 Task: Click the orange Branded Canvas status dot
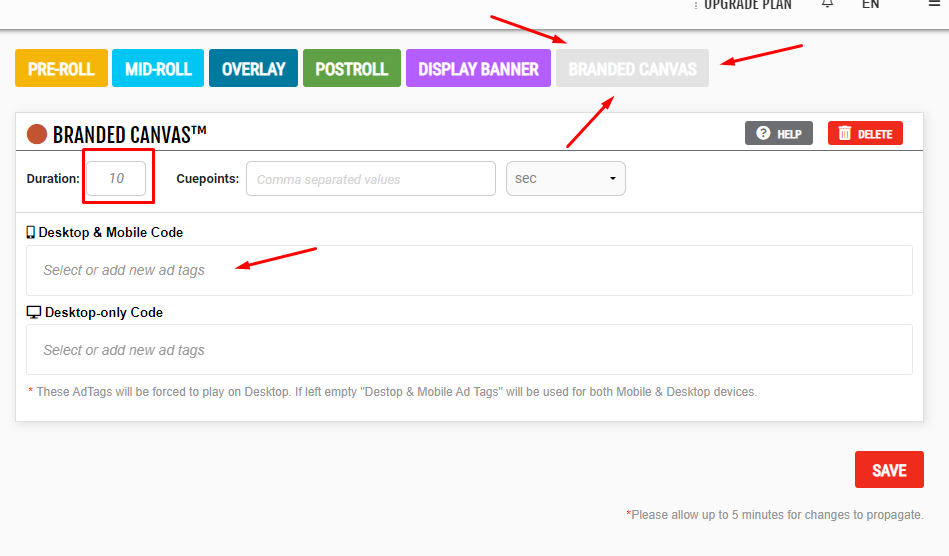(37, 134)
